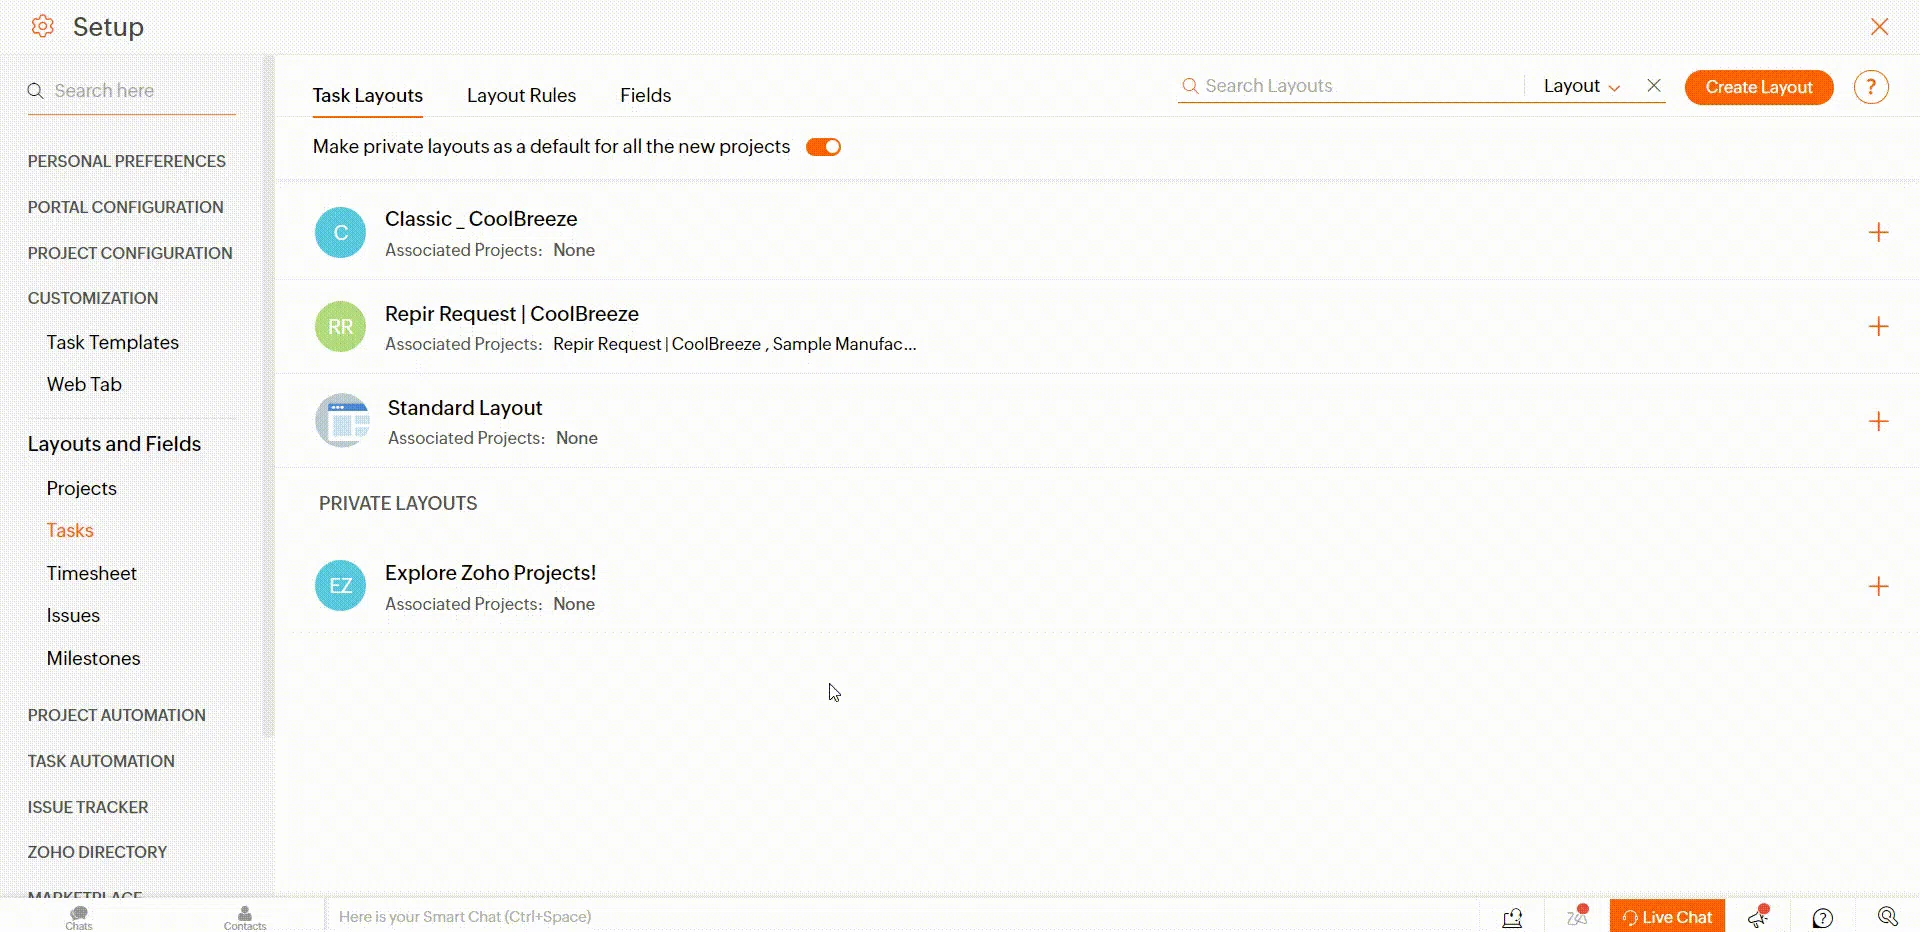Open the Layout filter dropdown
1920x932 pixels.
point(1581,86)
